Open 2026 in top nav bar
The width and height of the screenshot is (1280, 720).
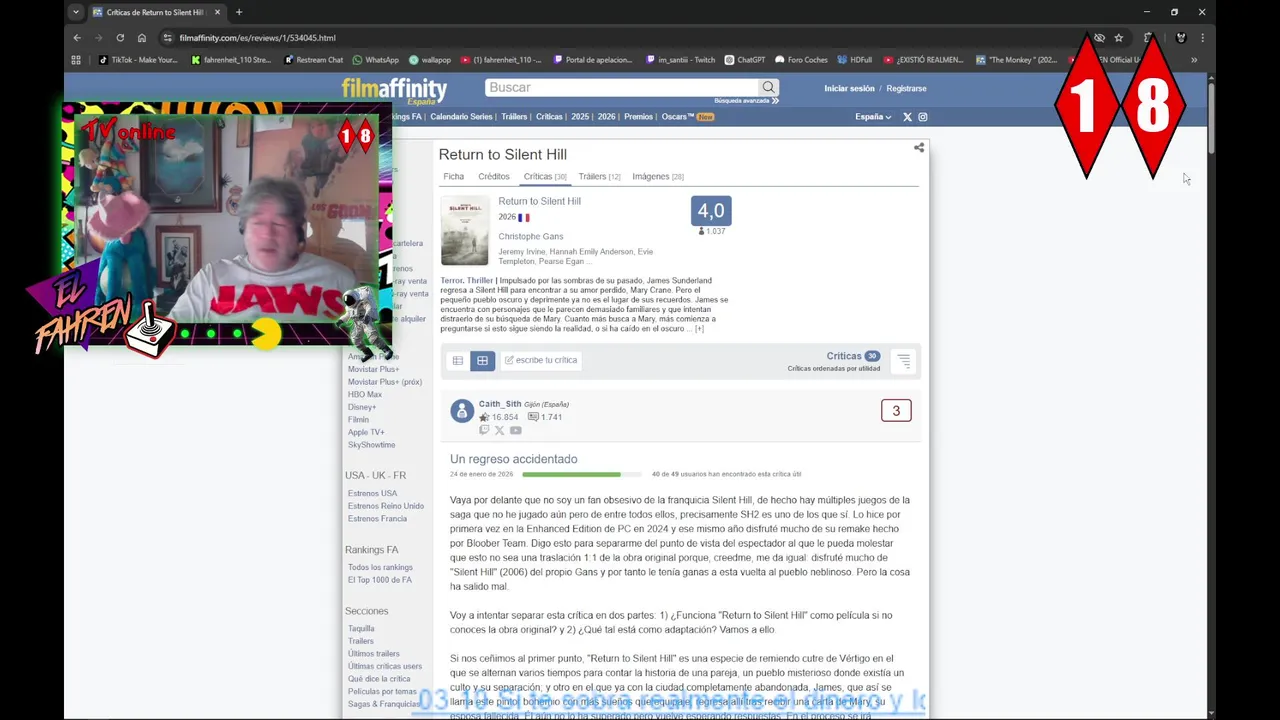tap(607, 117)
